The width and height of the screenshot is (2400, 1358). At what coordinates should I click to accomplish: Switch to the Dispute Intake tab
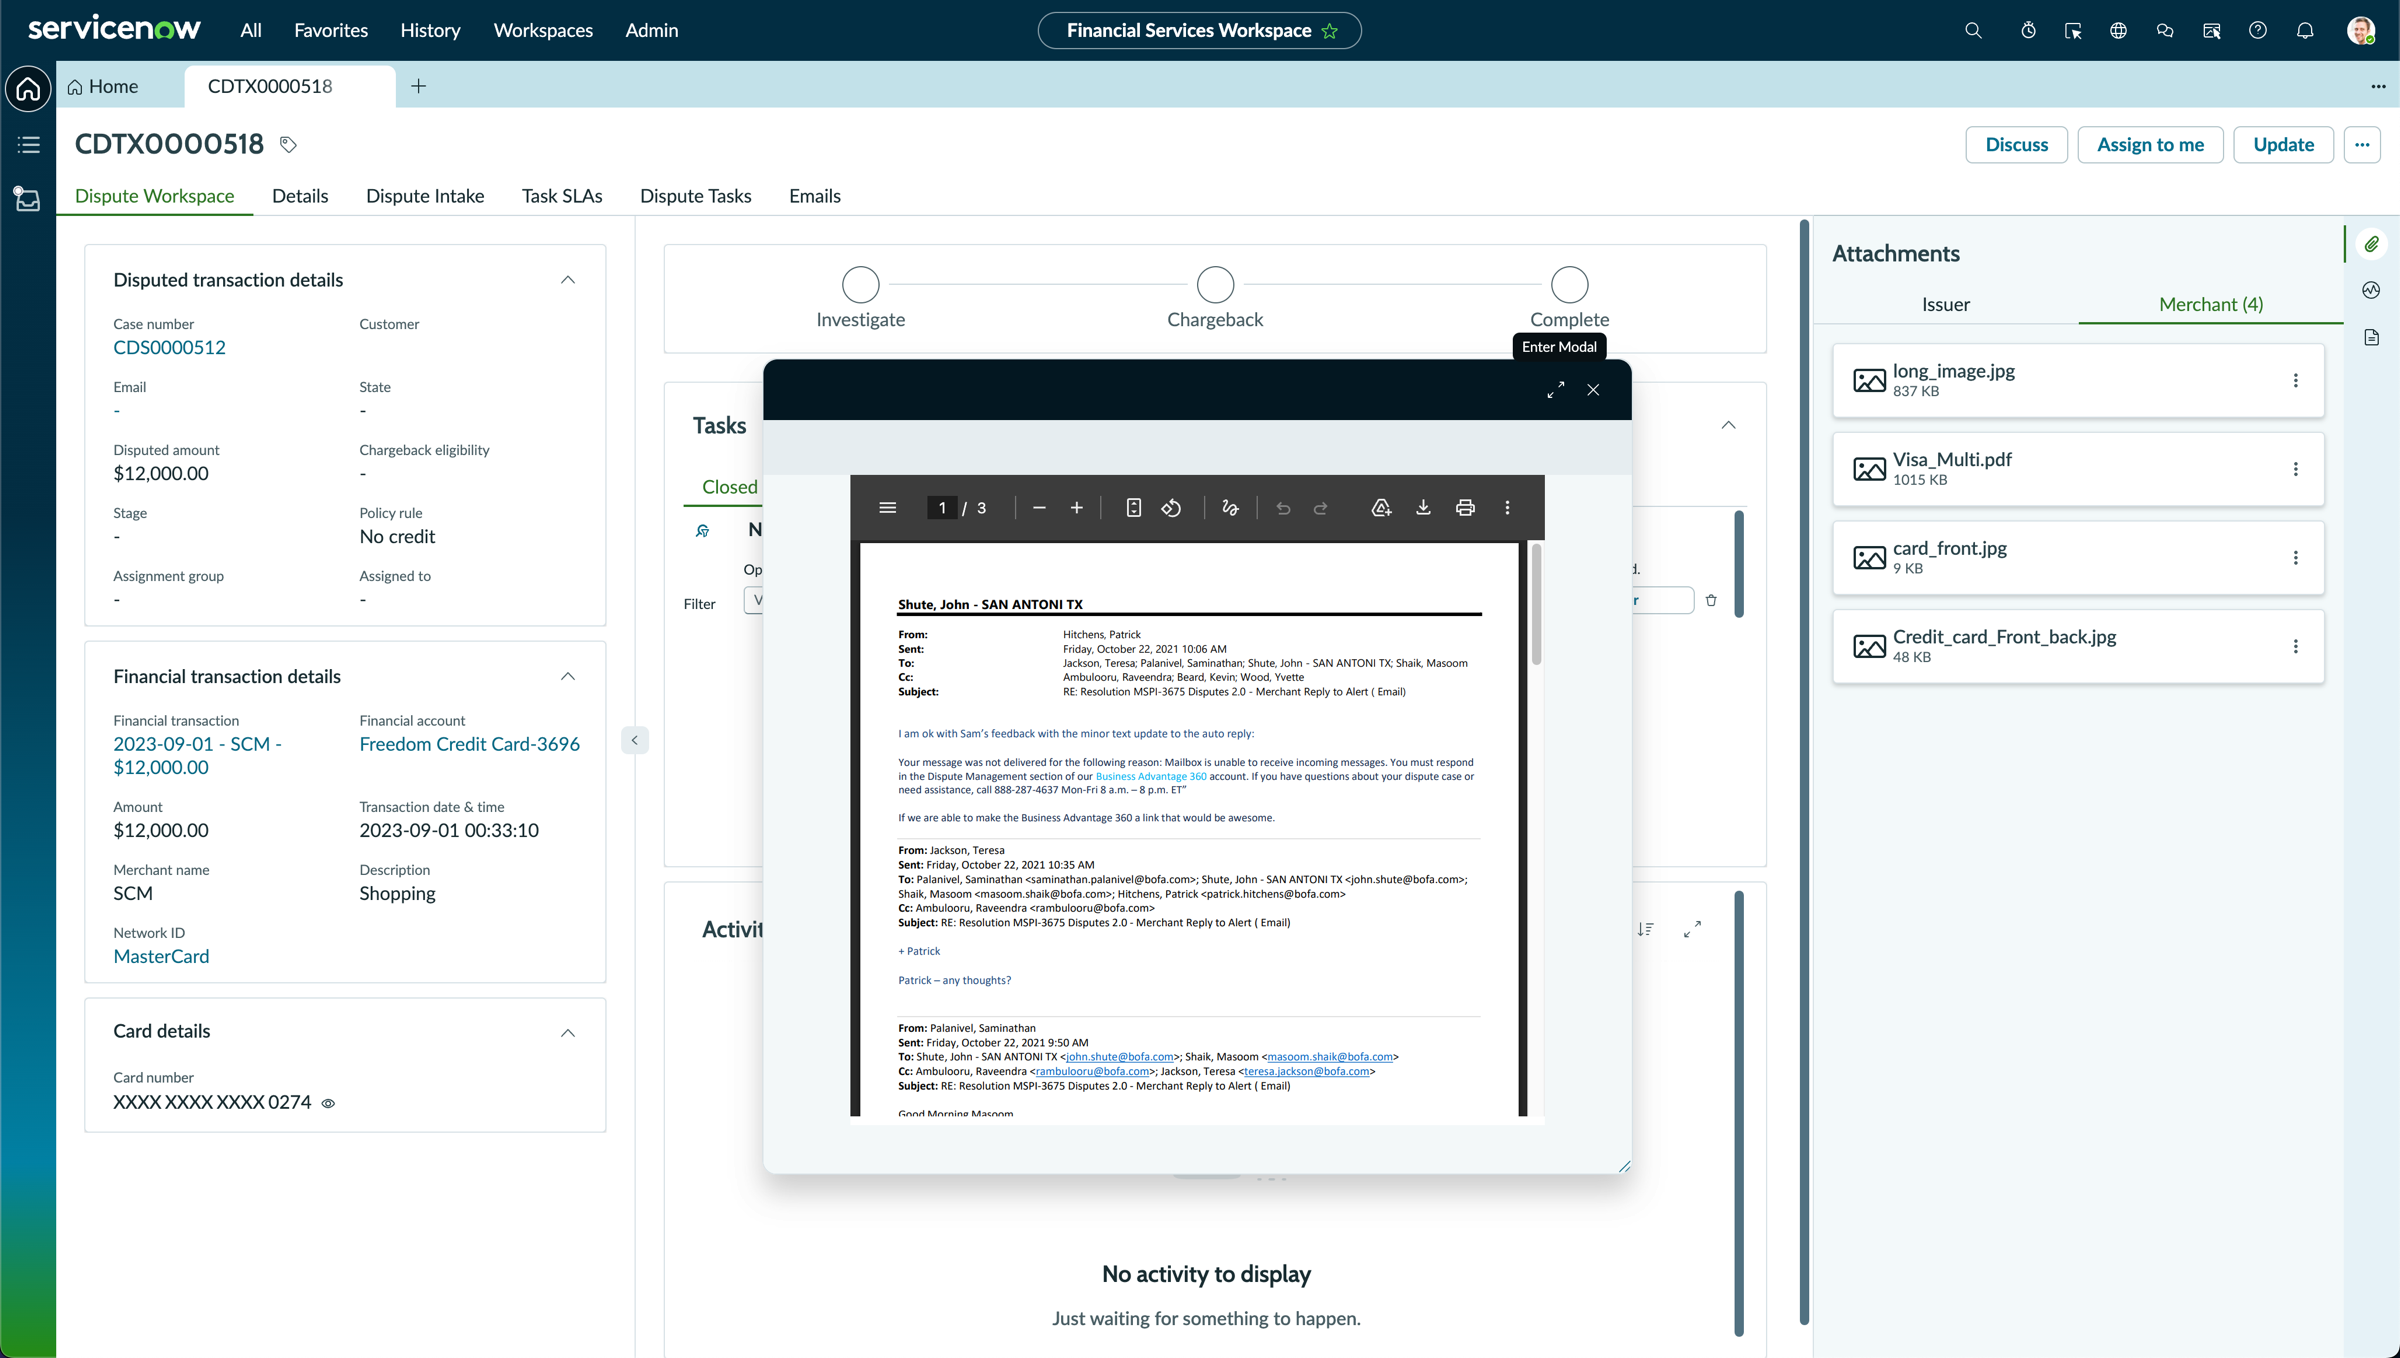(x=425, y=196)
